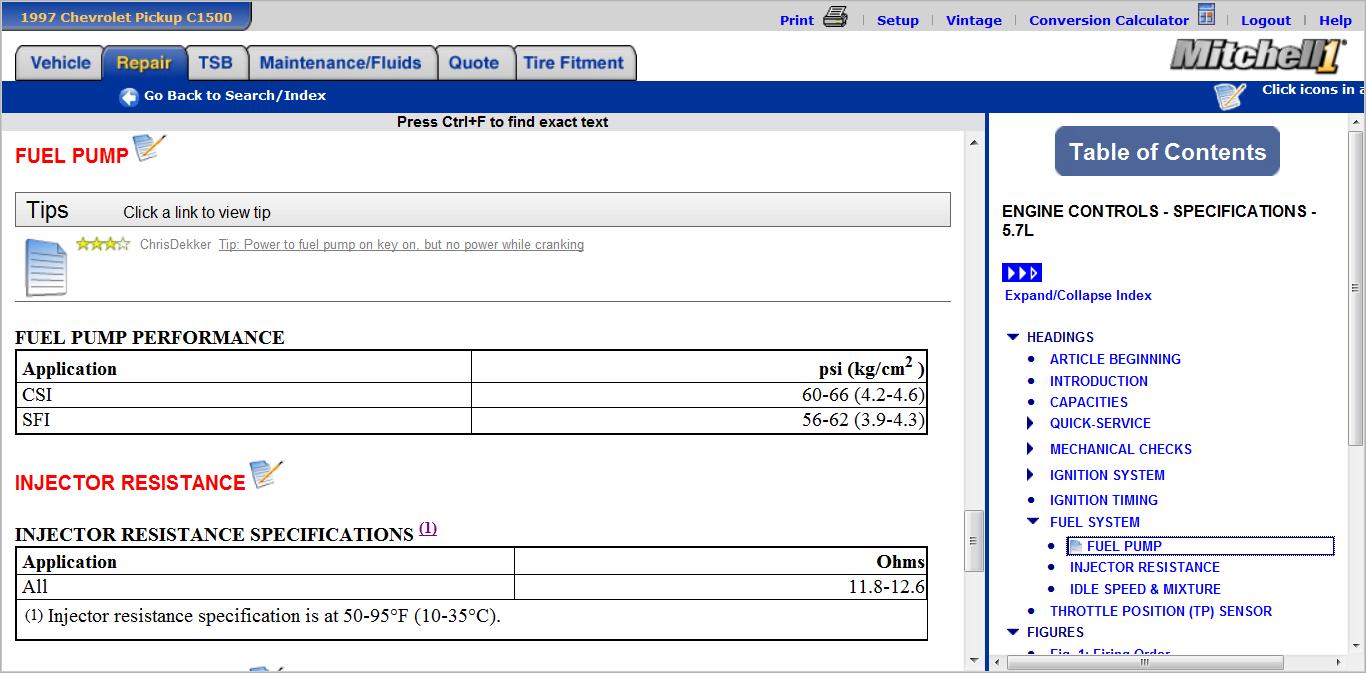Screen dimensions: 1366x673
Task: Click the SFI value 56-62 (3.9-4.3)
Action: (863, 420)
